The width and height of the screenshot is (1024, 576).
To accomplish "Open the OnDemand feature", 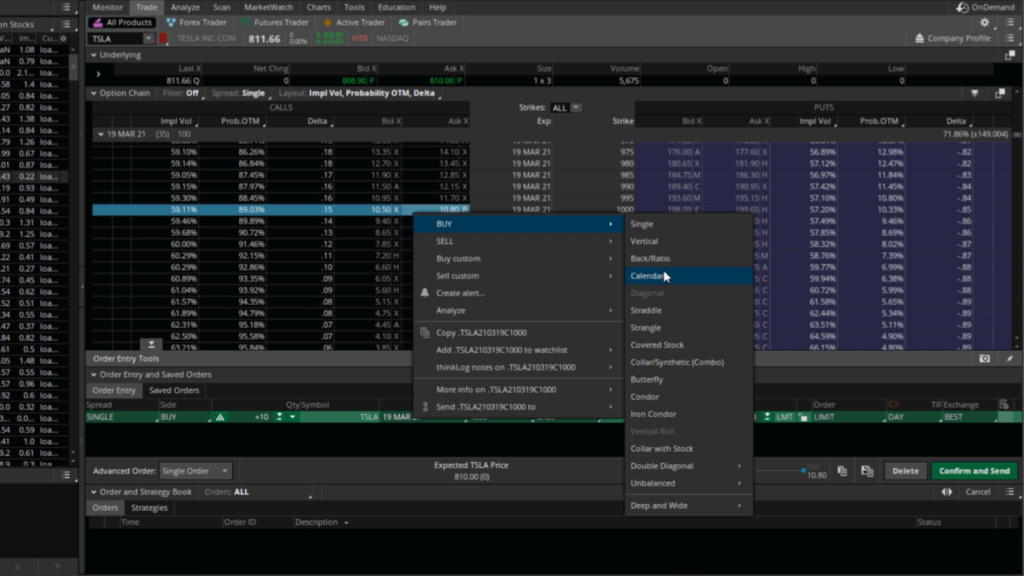I will coord(985,7).
